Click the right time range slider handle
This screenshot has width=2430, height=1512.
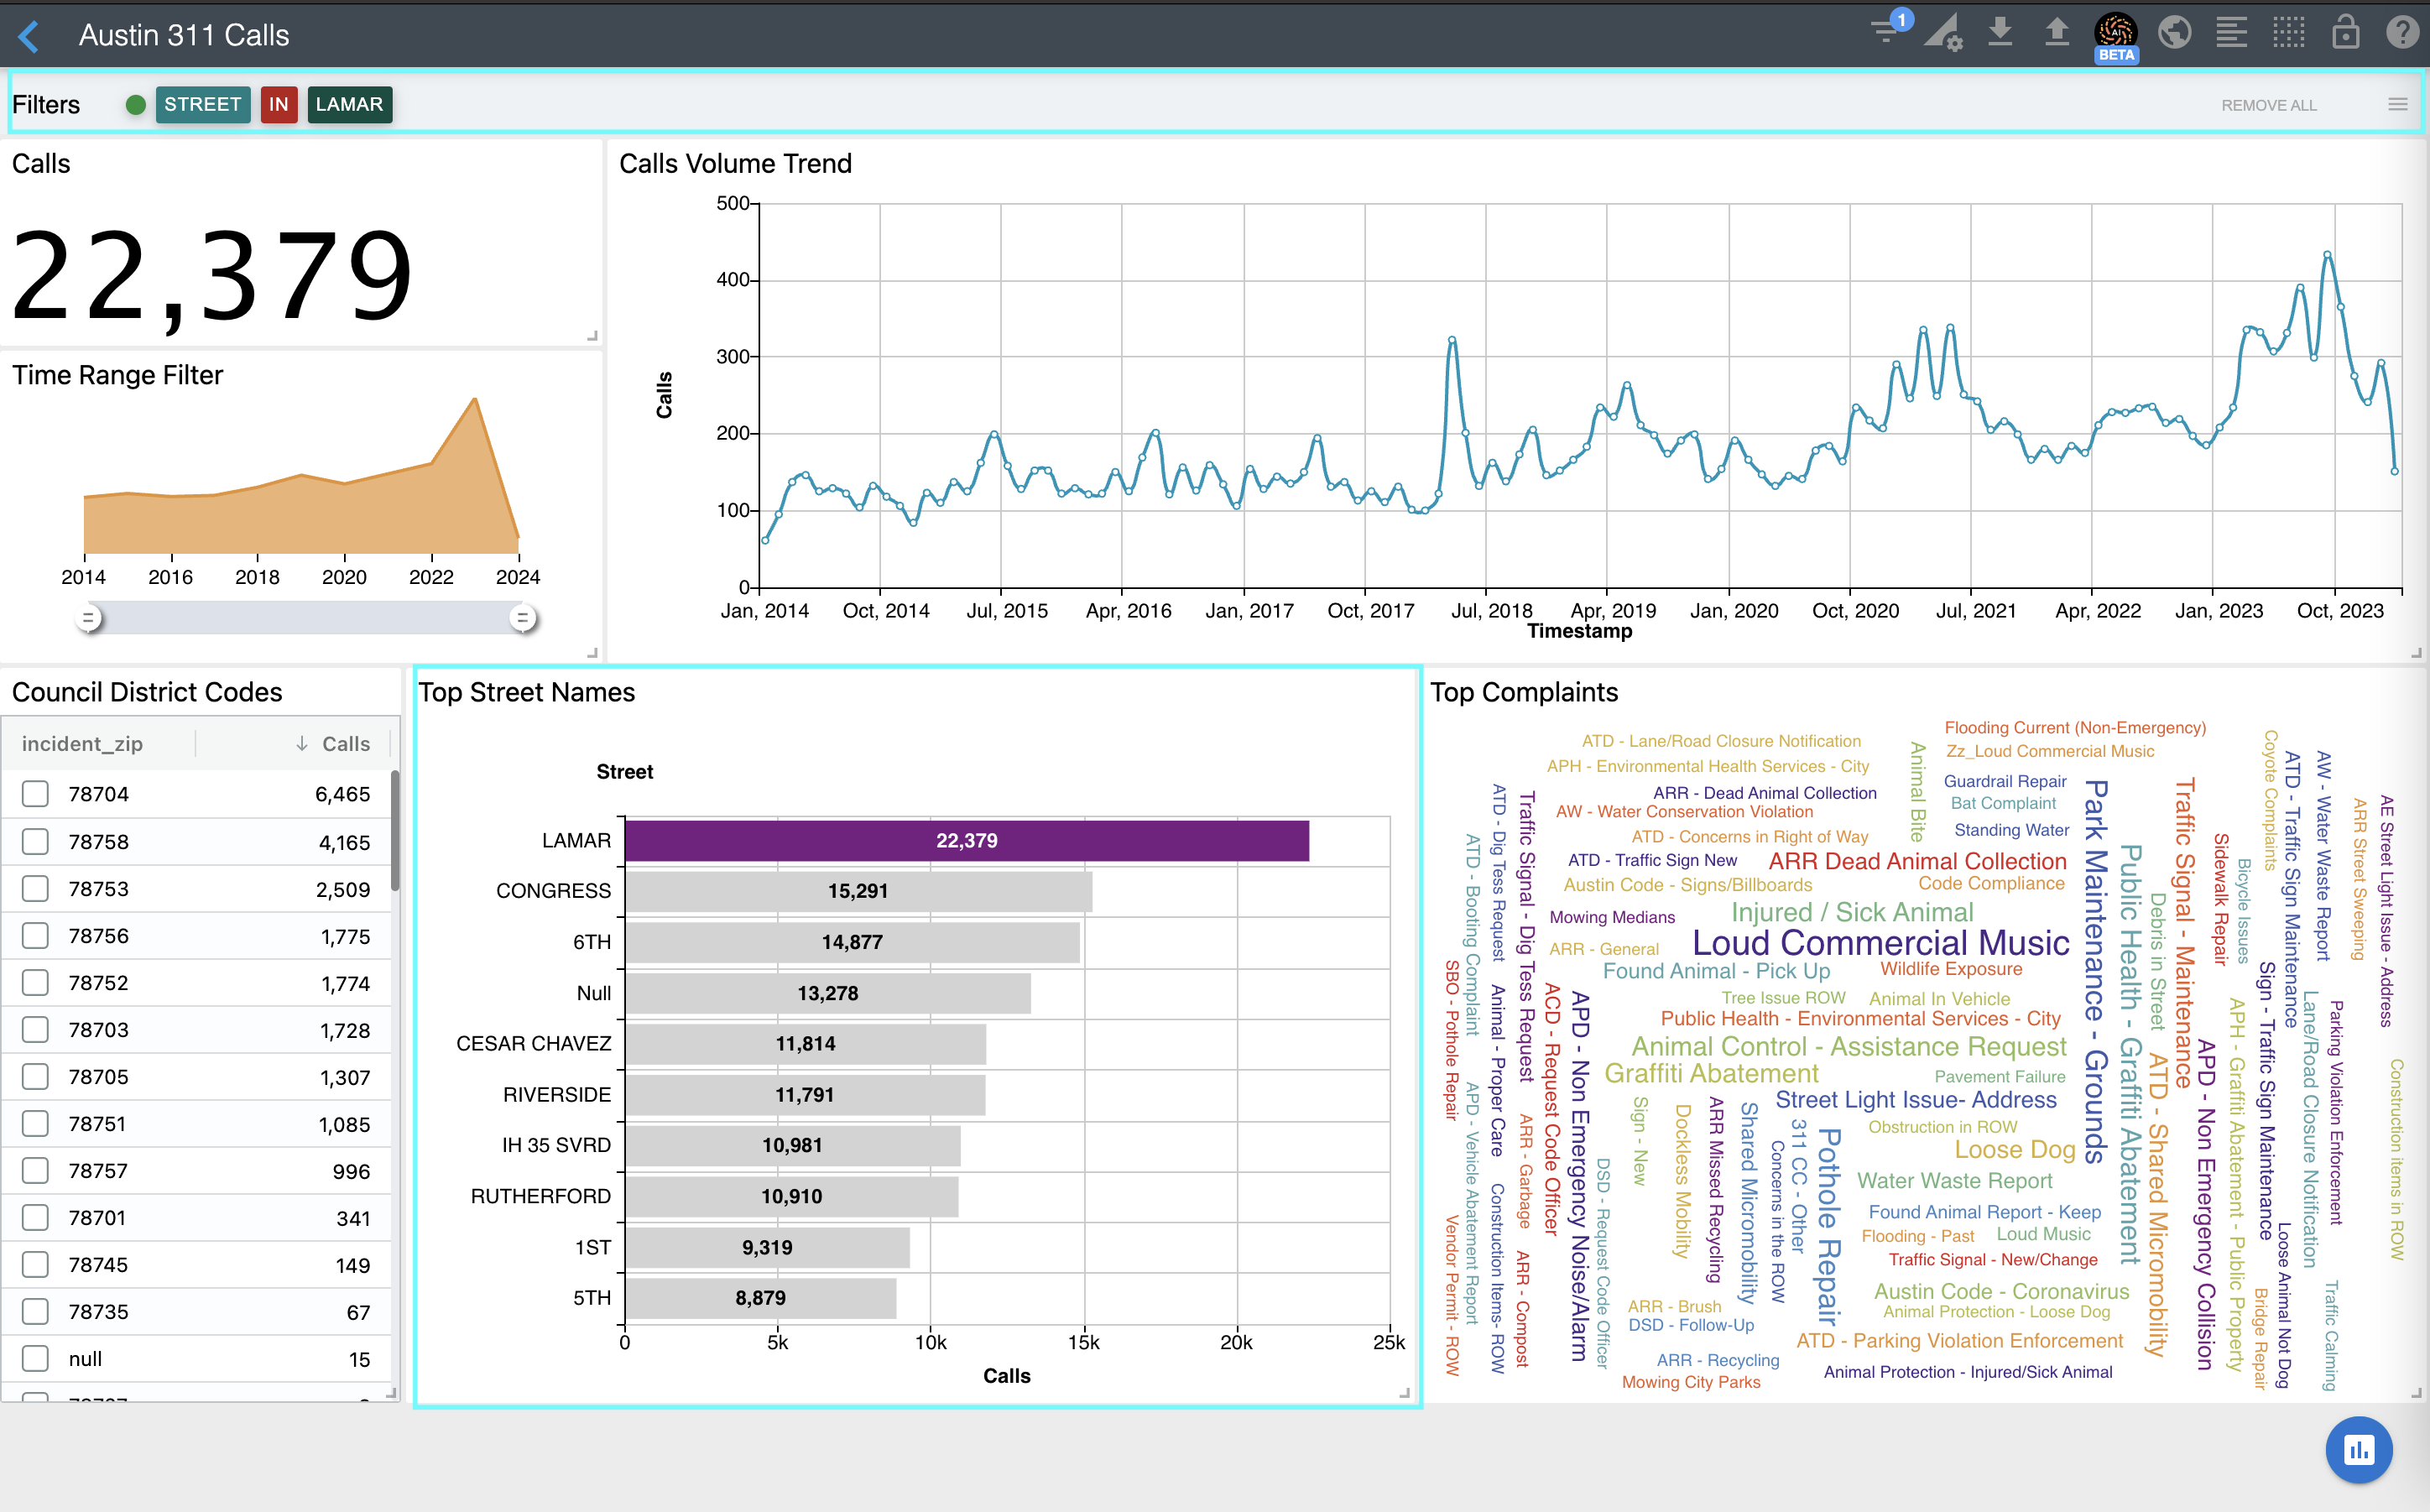click(522, 618)
